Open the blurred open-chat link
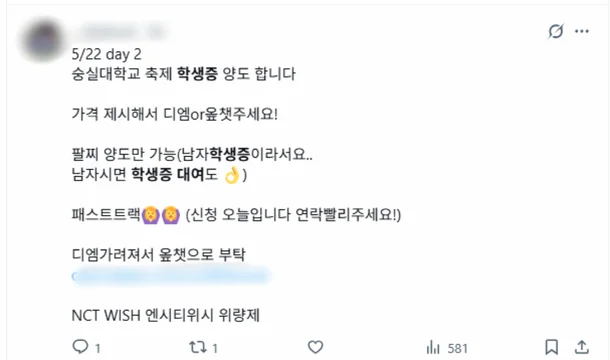The height and width of the screenshot is (360, 610). click(171, 276)
